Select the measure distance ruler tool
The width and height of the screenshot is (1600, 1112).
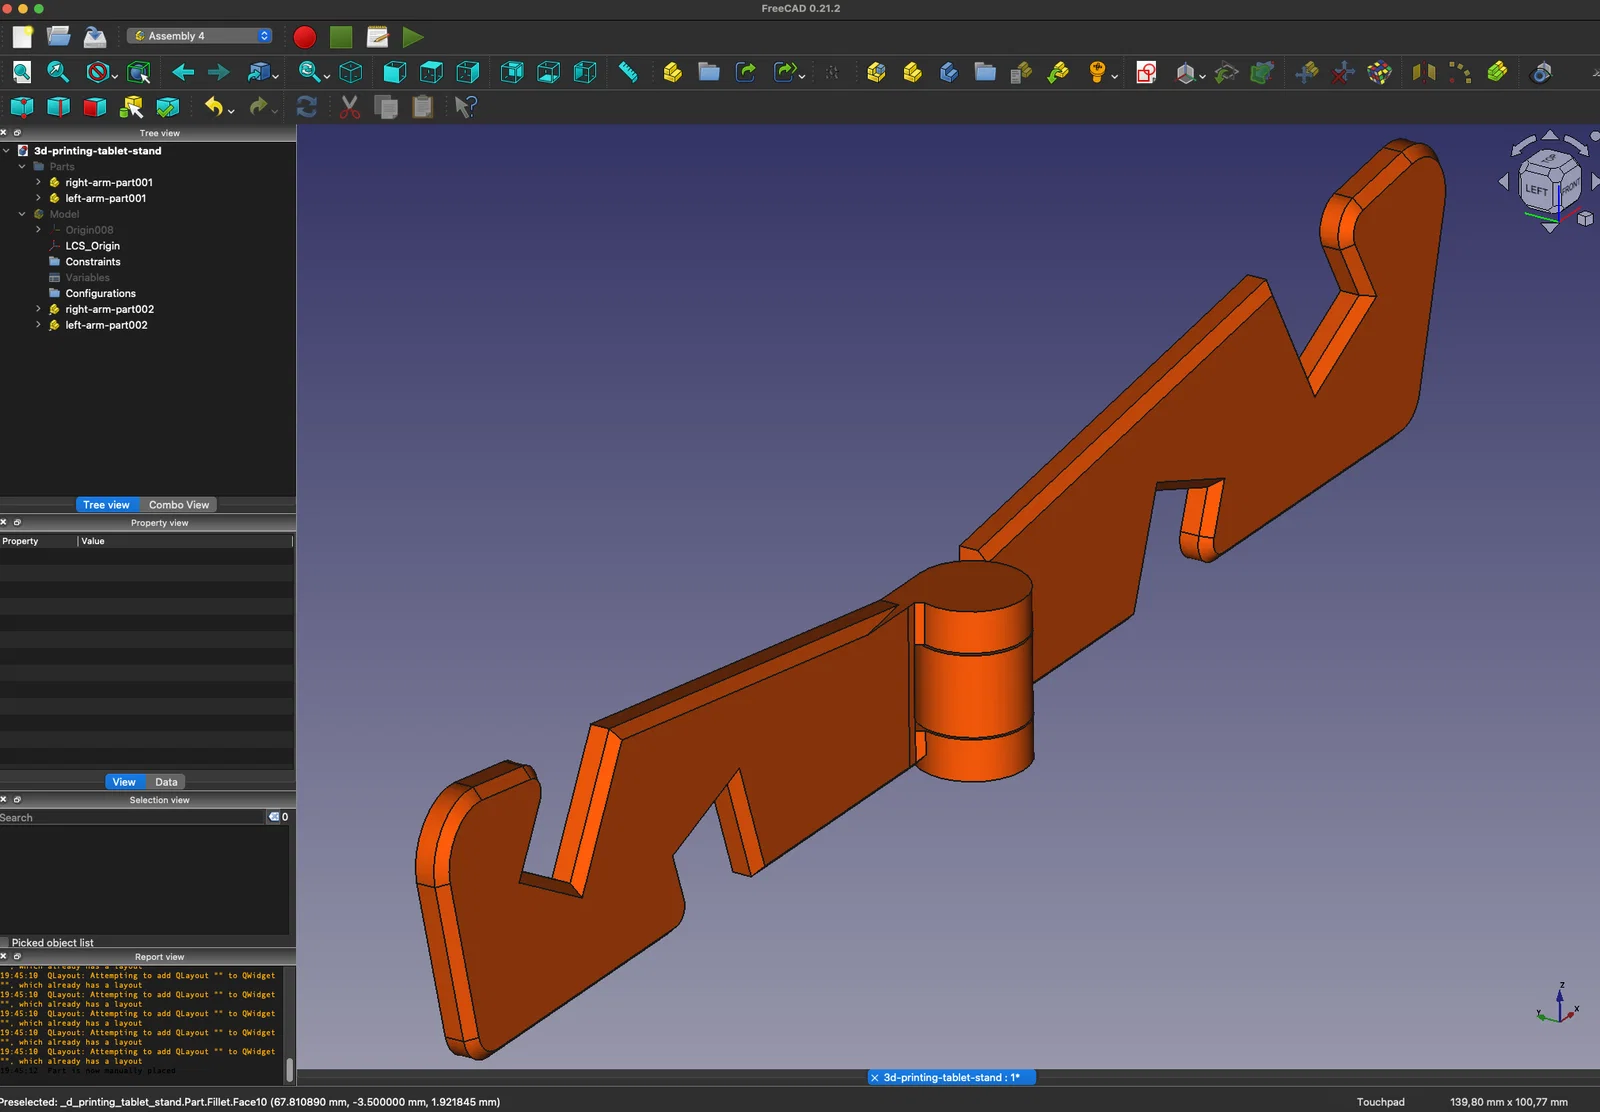point(628,72)
